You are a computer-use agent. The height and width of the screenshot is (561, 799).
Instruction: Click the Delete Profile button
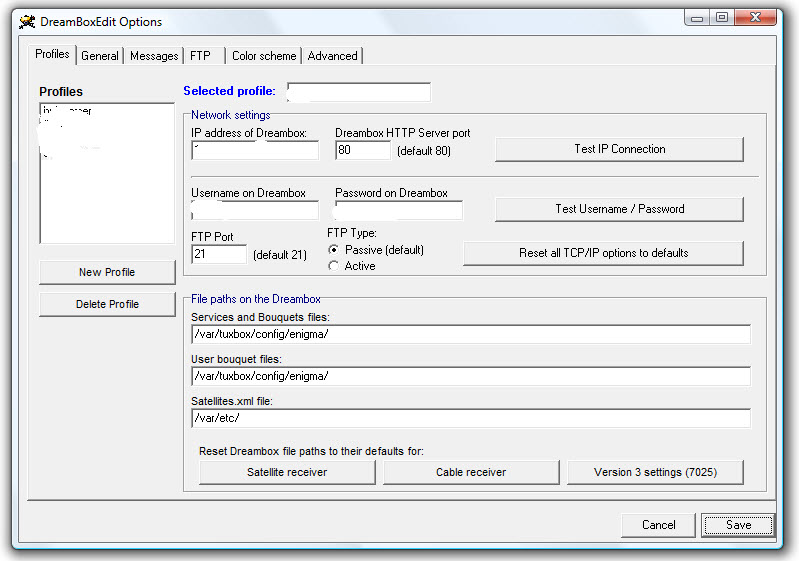tap(107, 304)
